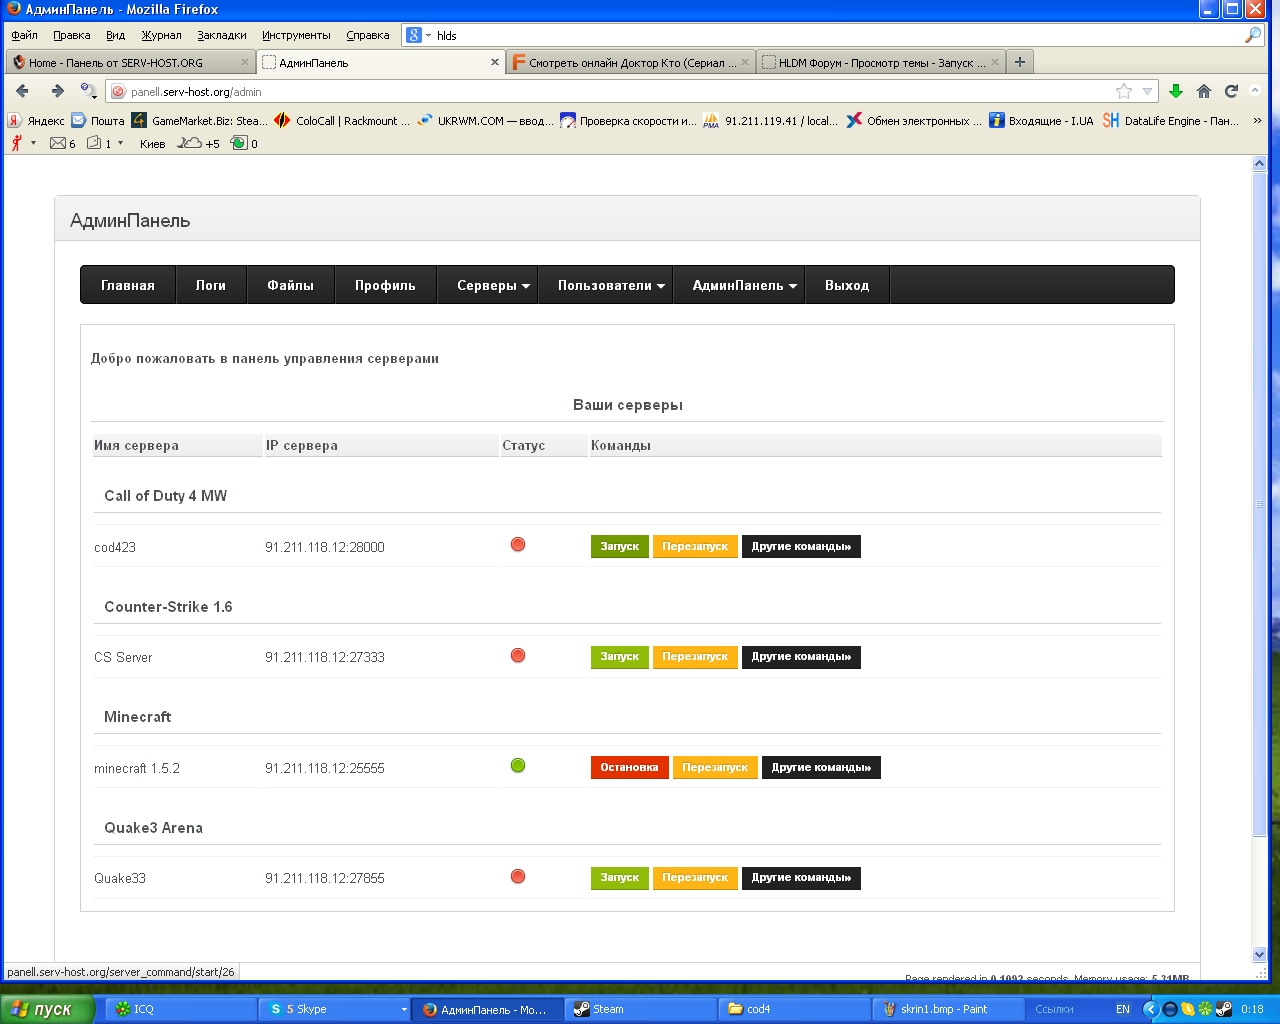Click the red status indicator for Quake33
The width and height of the screenshot is (1280, 1024).
pos(518,877)
